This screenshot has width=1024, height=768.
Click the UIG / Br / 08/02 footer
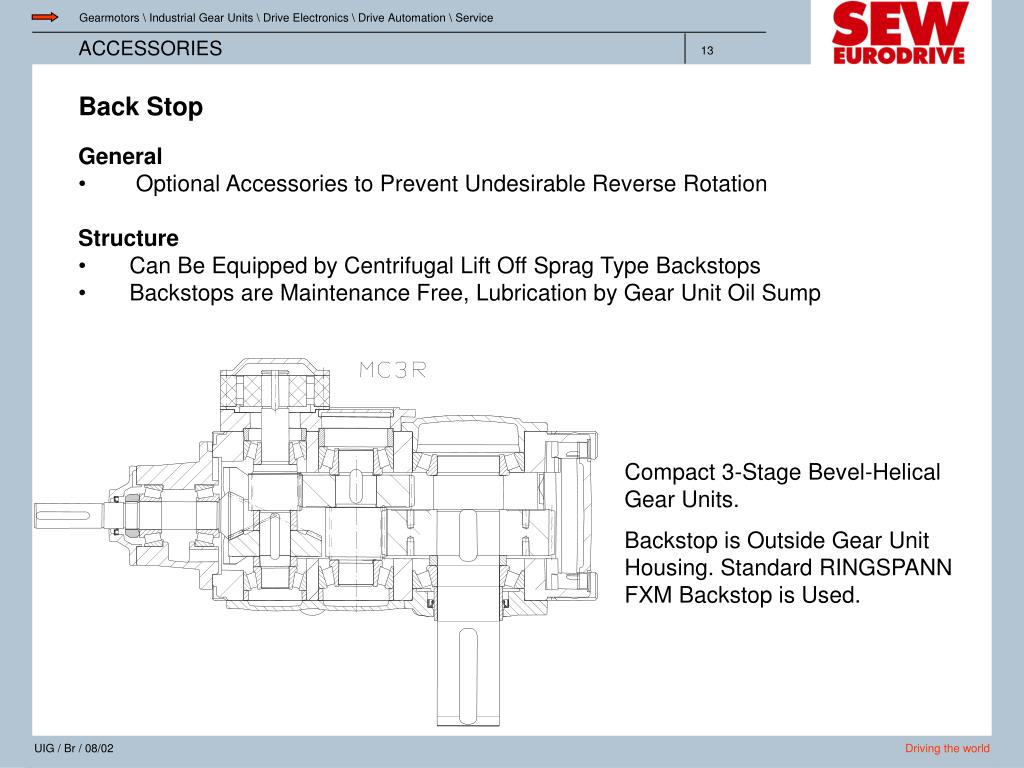coord(74,748)
